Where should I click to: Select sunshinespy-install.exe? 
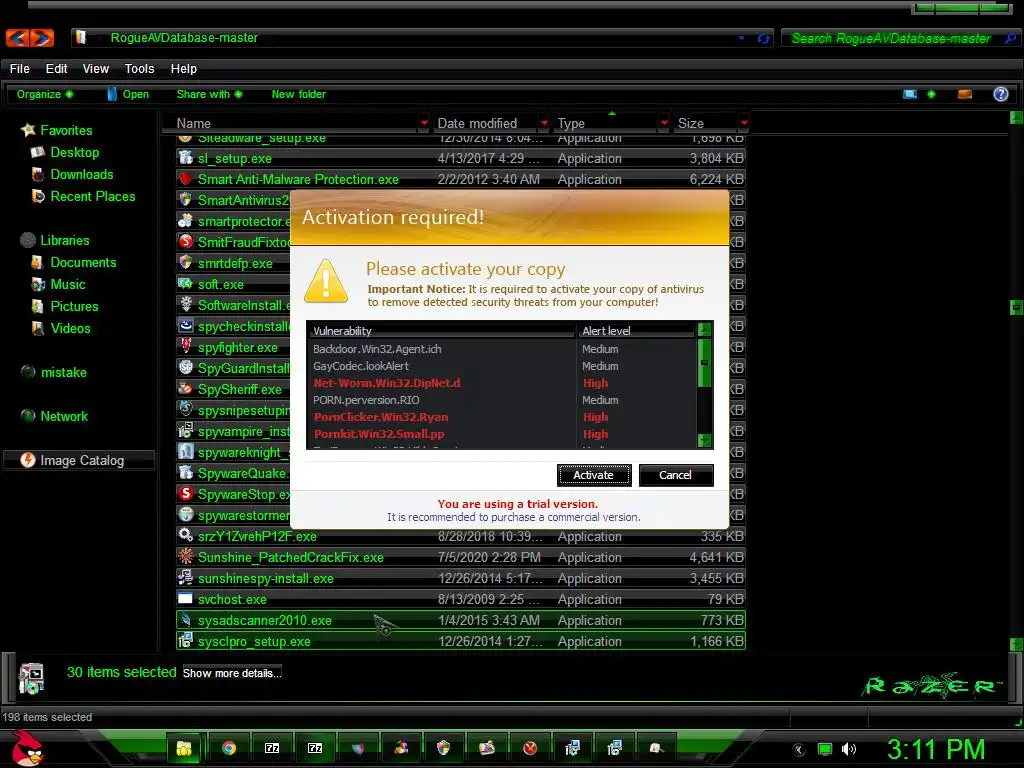[x=460, y=578]
